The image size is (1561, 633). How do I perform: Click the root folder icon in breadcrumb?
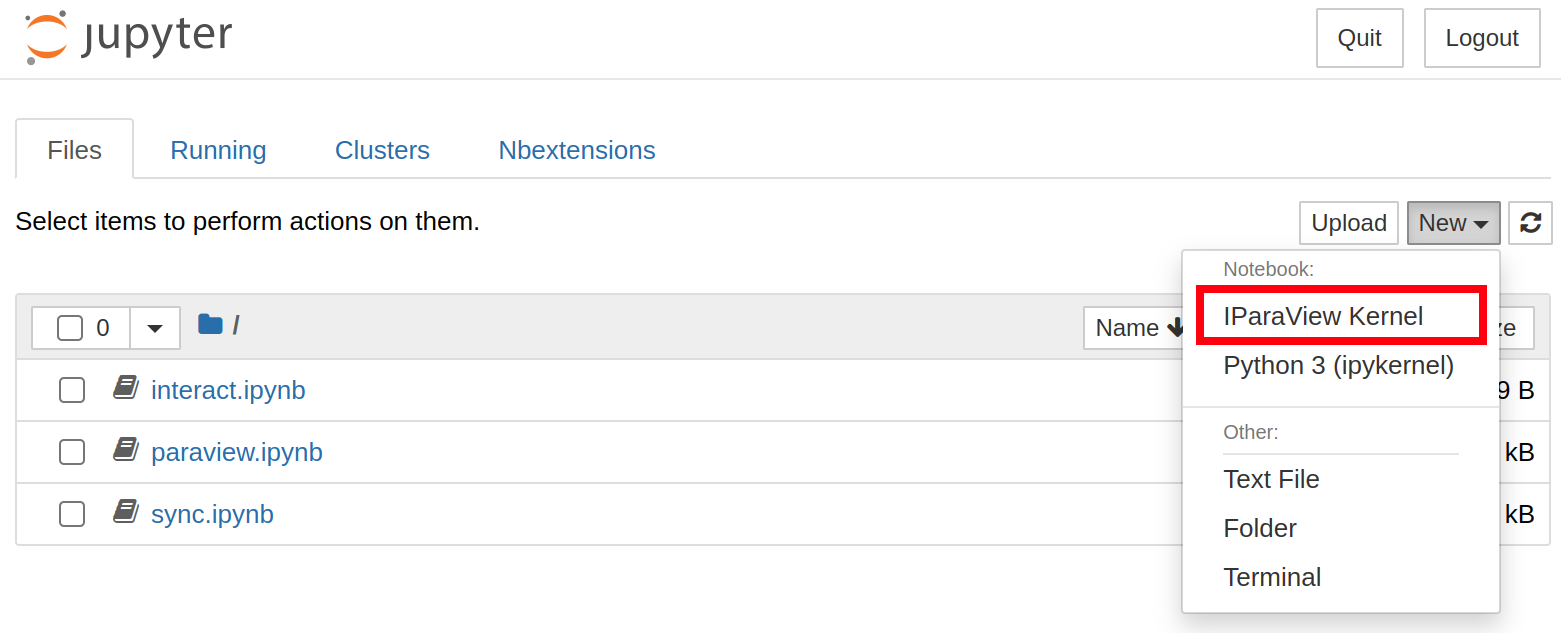(x=210, y=324)
